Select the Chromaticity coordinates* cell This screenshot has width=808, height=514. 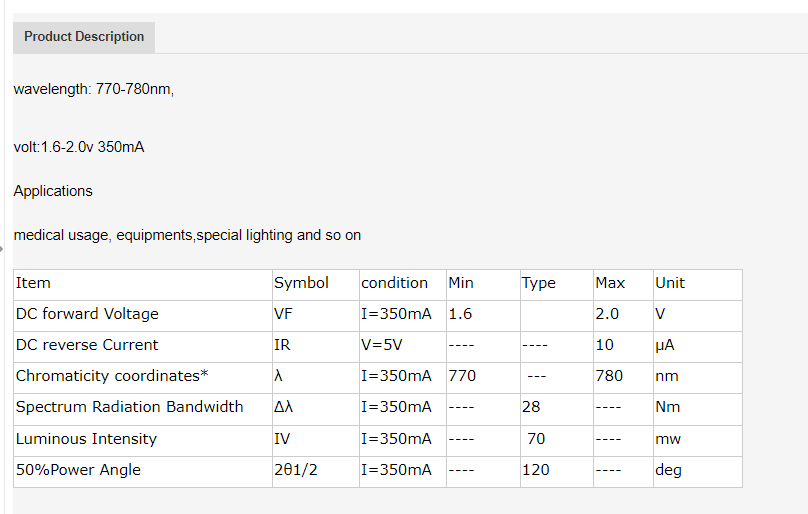click(143, 378)
